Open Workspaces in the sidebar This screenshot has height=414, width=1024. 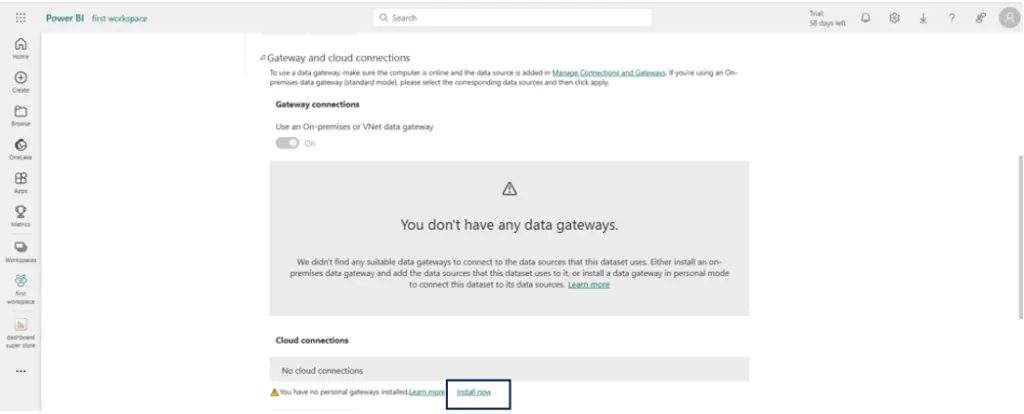(x=21, y=251)
